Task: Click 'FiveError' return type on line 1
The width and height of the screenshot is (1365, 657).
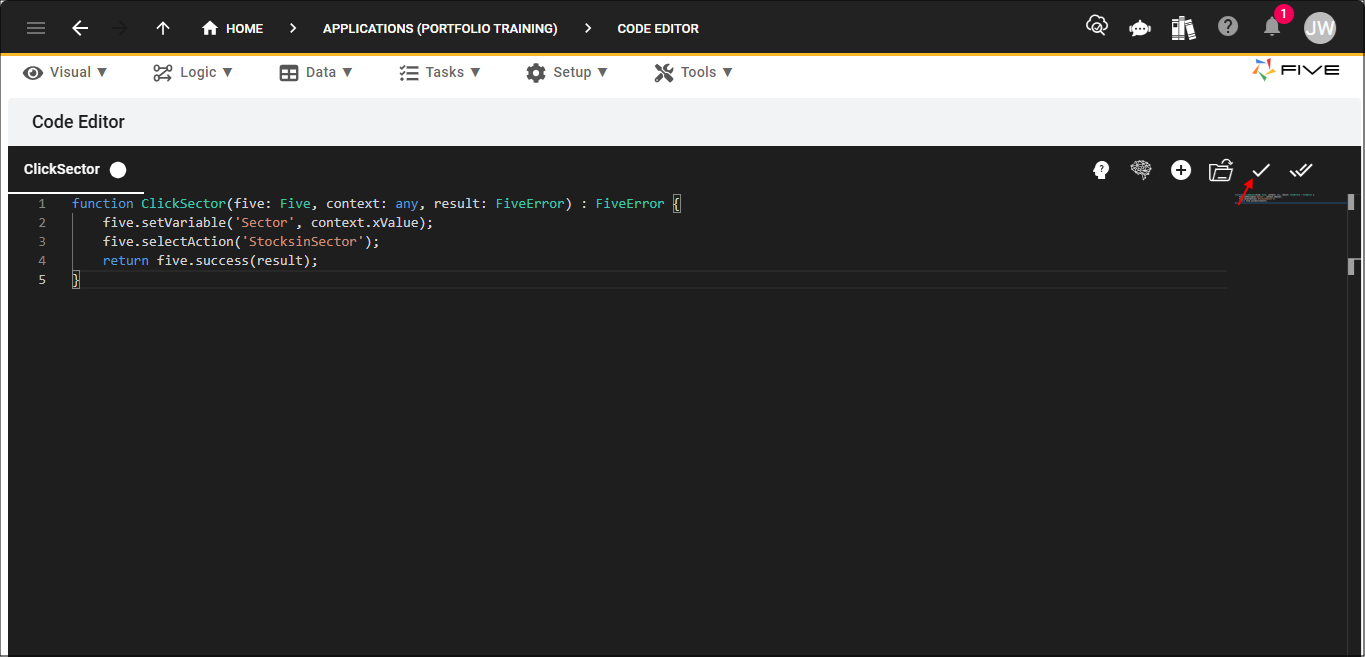Action: 630,203
